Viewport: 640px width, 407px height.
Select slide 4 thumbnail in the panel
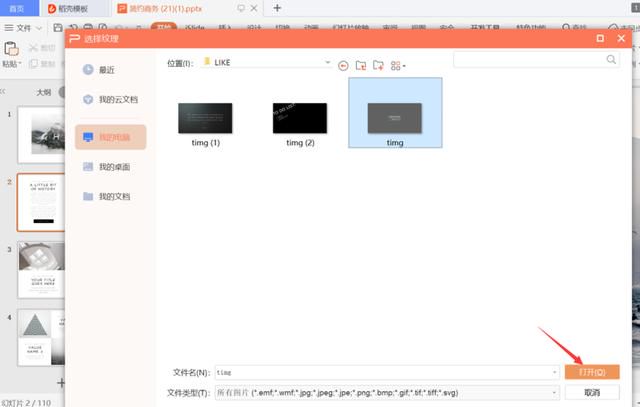click(x=41, y=337)
